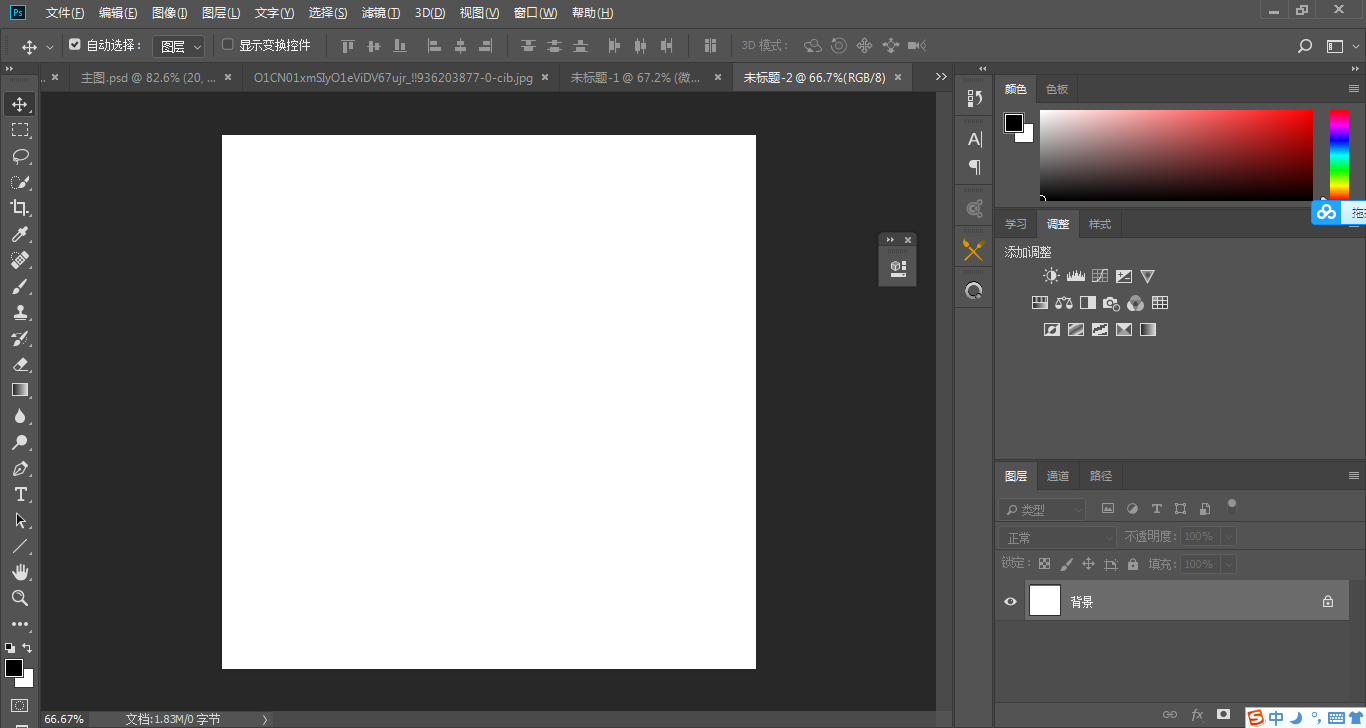Click the foreground color swatch in toolbar
Image resolution: width=1366 pixels, height=728 pixels.
coord(14,668)
